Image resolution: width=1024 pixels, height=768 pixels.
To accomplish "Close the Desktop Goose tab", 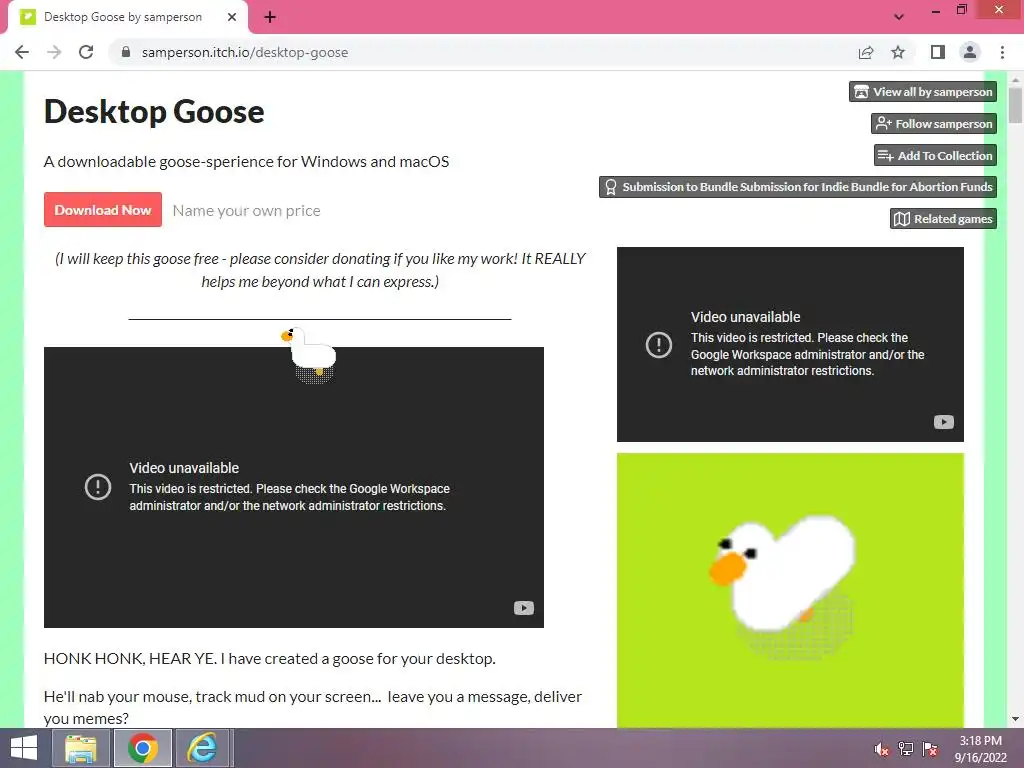I will tap(232, 17).
